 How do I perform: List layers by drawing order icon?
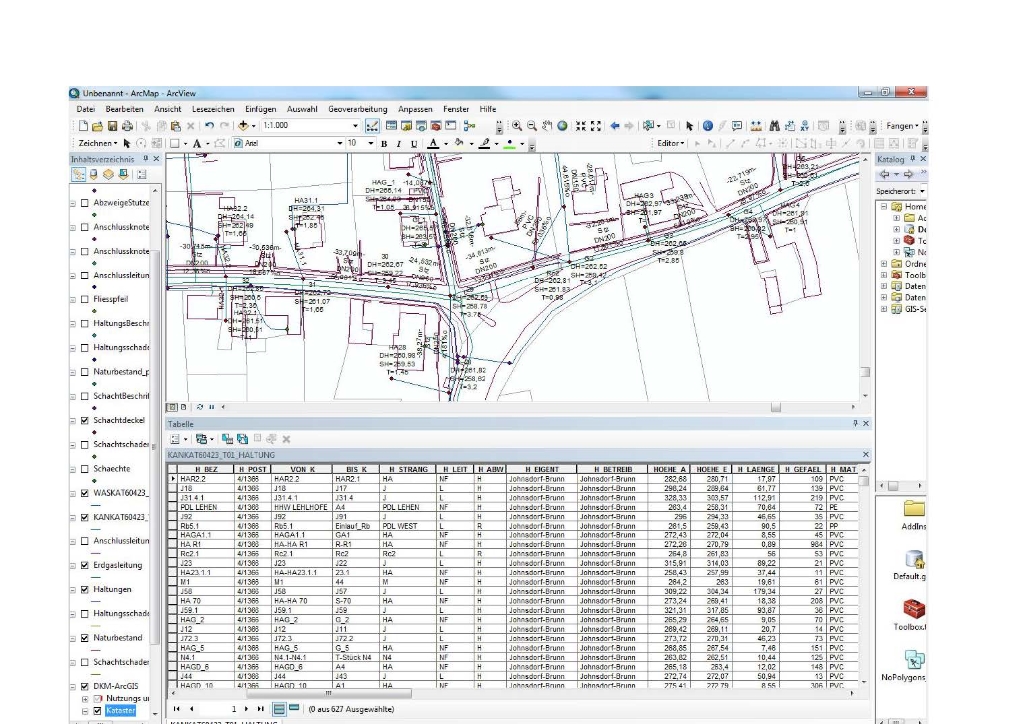pos(78,174)
